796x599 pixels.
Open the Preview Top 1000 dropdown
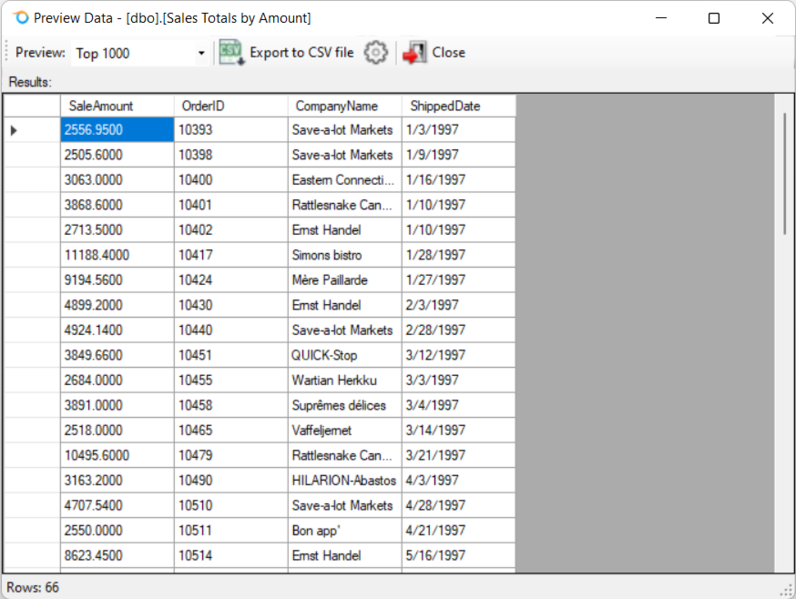[x=201, y=53]
